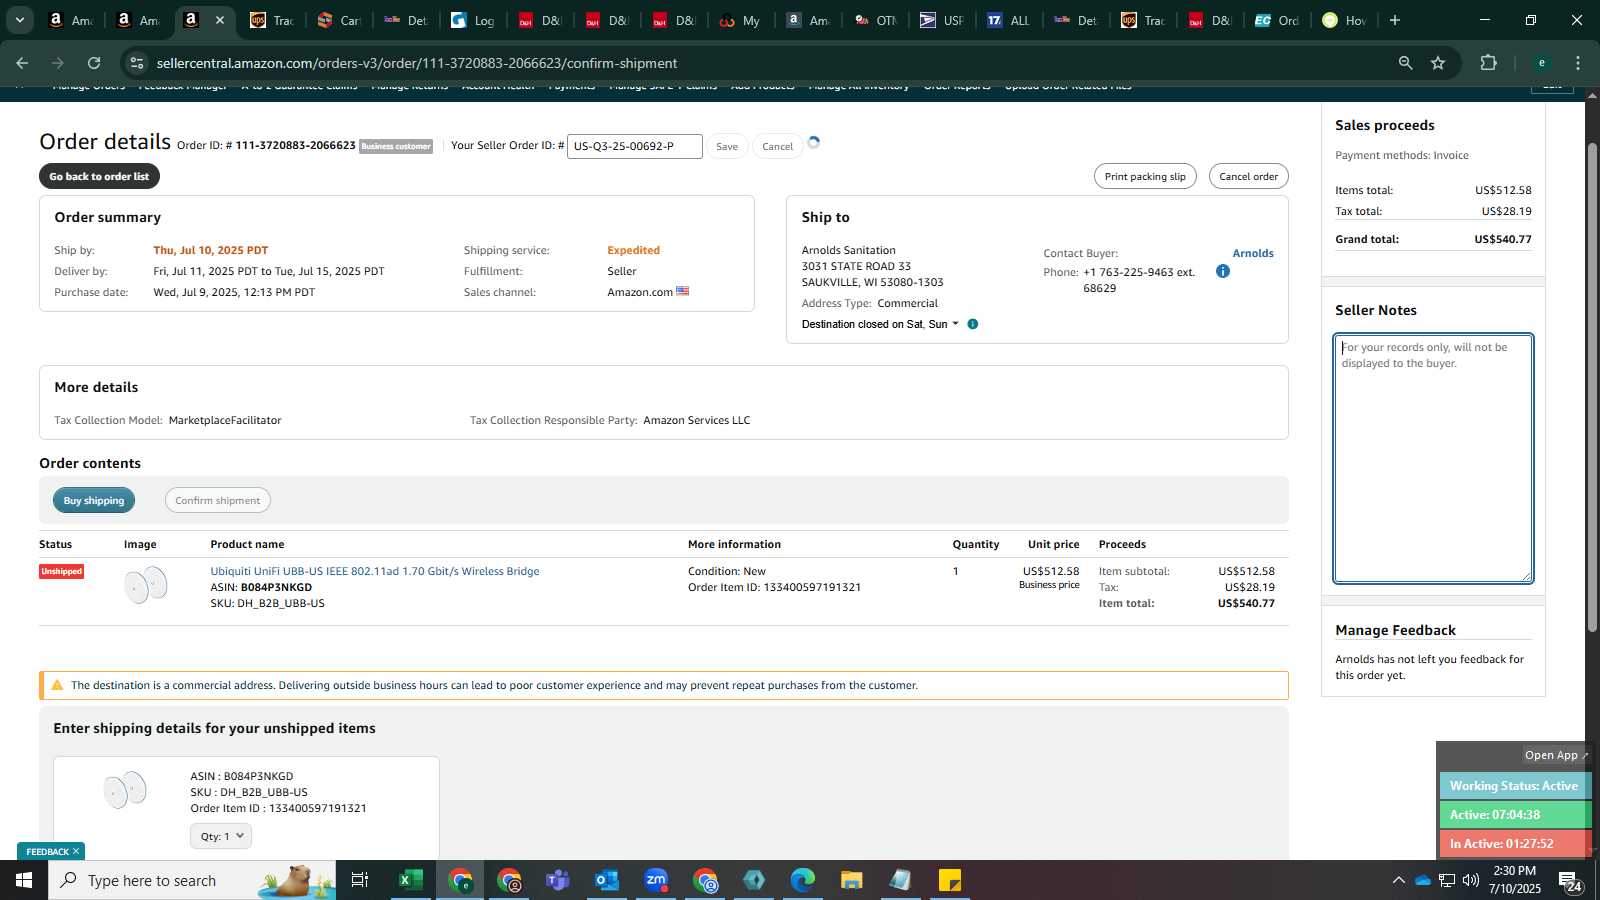The height and width of the screenshot is (900, 1600).
Task: Switch to the ALL browser tab
Action: point(1009,20)
